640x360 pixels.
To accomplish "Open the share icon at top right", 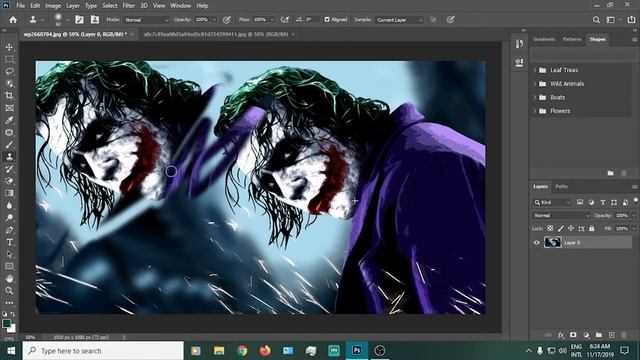I will point(631,20).
